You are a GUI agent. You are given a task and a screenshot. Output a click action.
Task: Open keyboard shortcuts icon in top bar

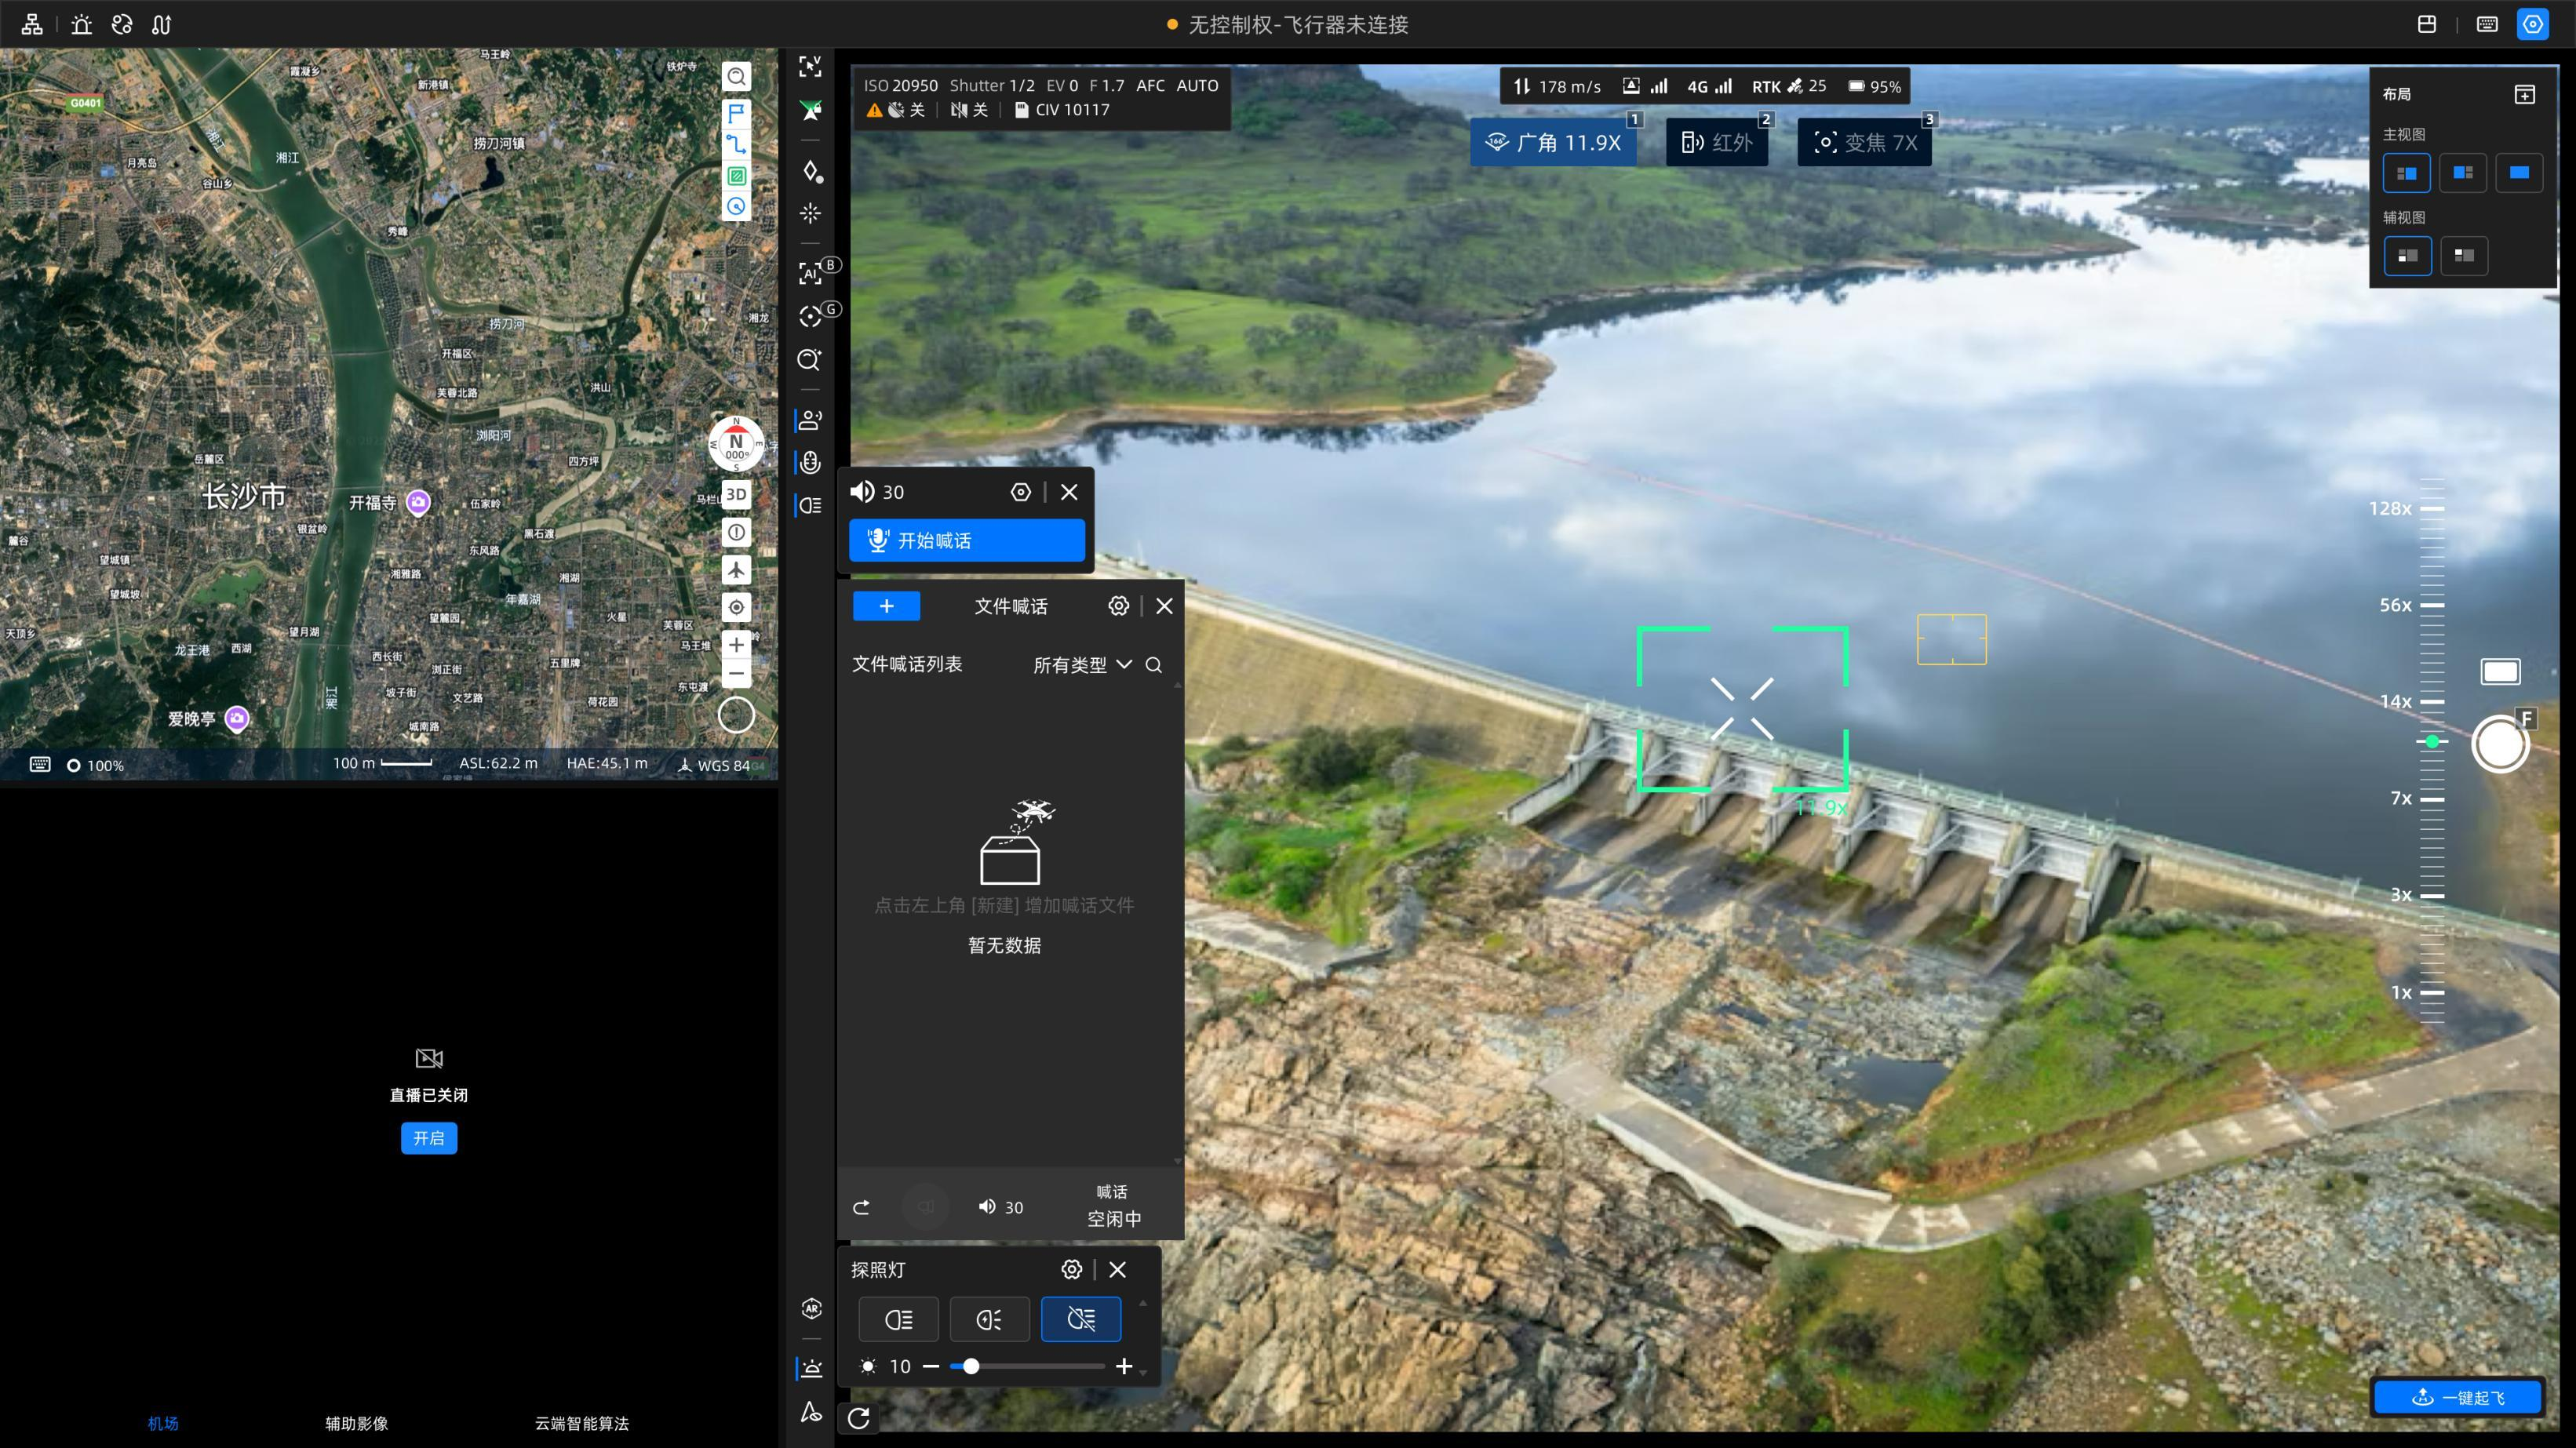(x=2487, y=24)
